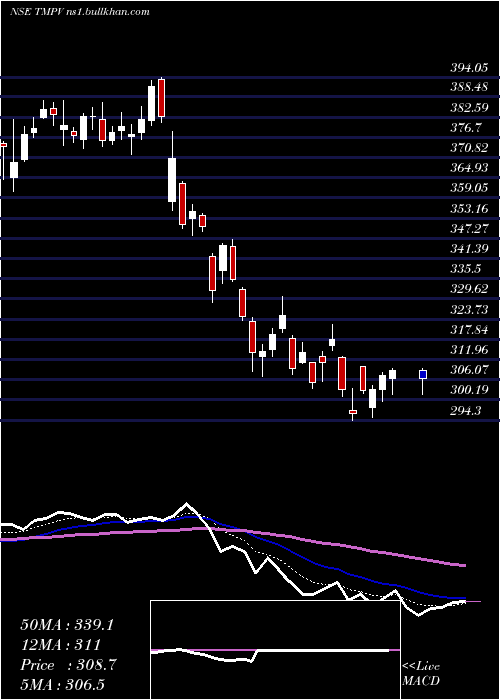The height and width of the screenshot is (700, 500).
Task: Select the 359.05 price label
Action: tap(468, 188)
